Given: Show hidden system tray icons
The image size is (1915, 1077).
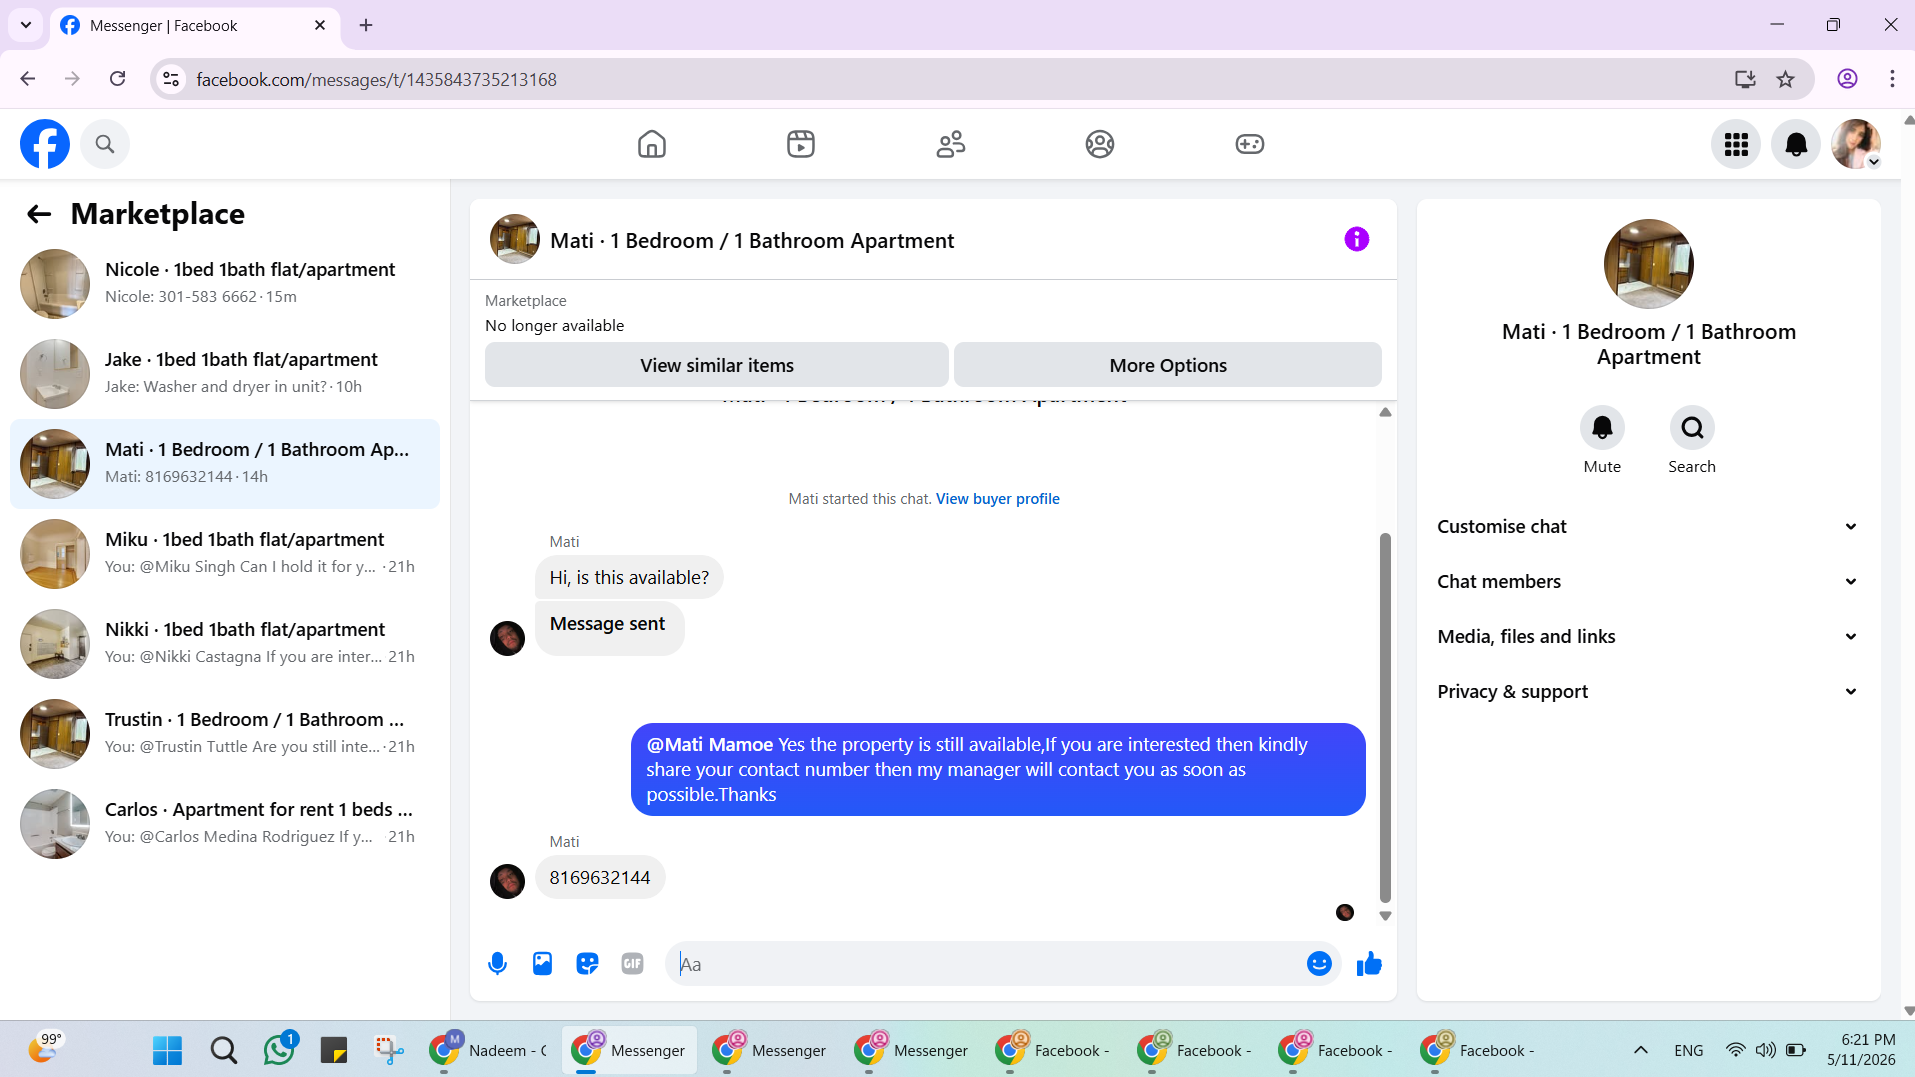Looking at the screenshot, I should tap(1640, 1050).
